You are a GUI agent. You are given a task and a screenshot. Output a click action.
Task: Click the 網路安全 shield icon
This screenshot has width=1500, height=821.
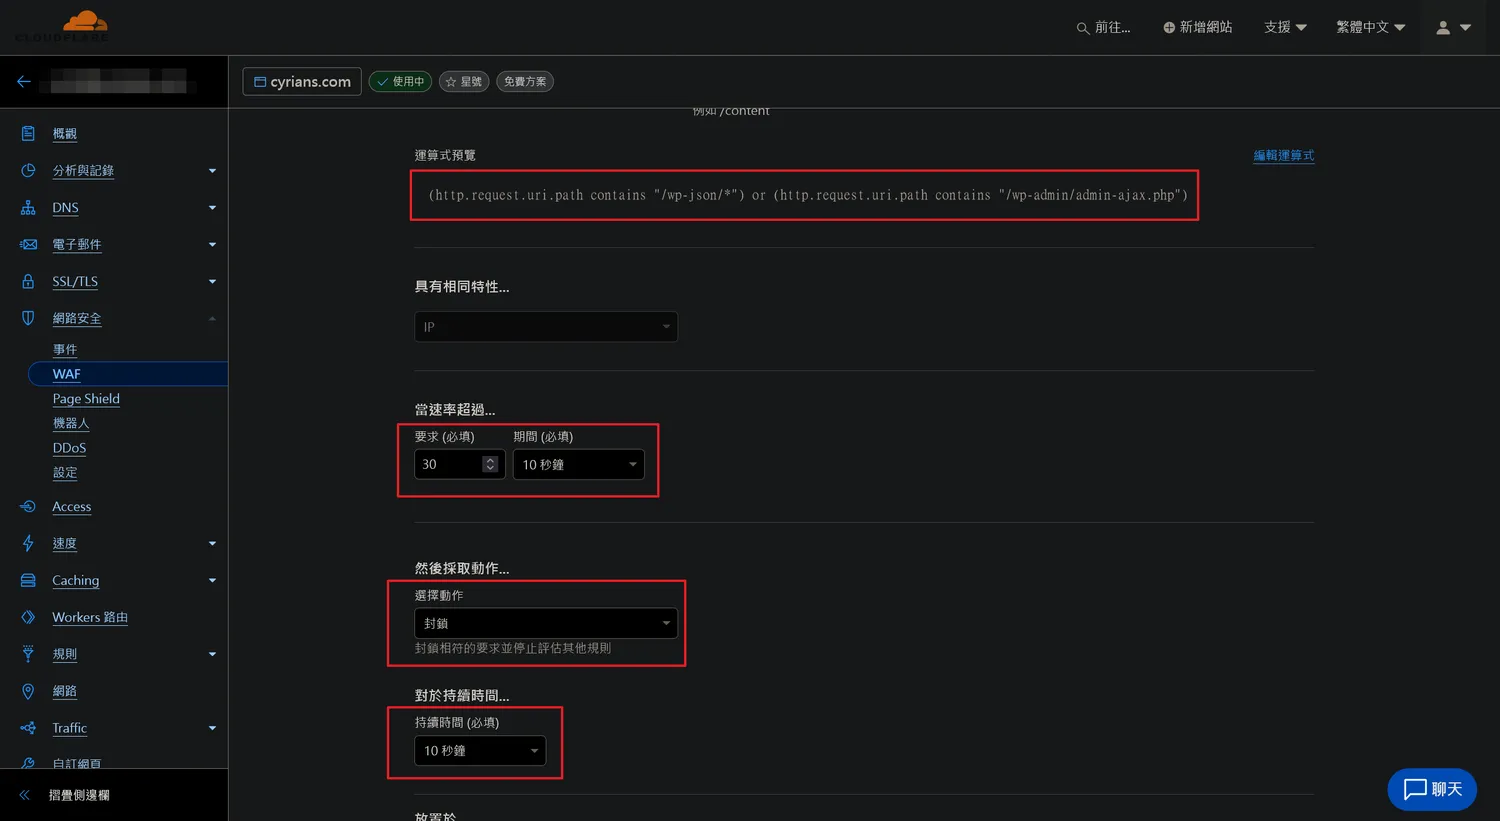pyautogui.click(x=28, y=318)
